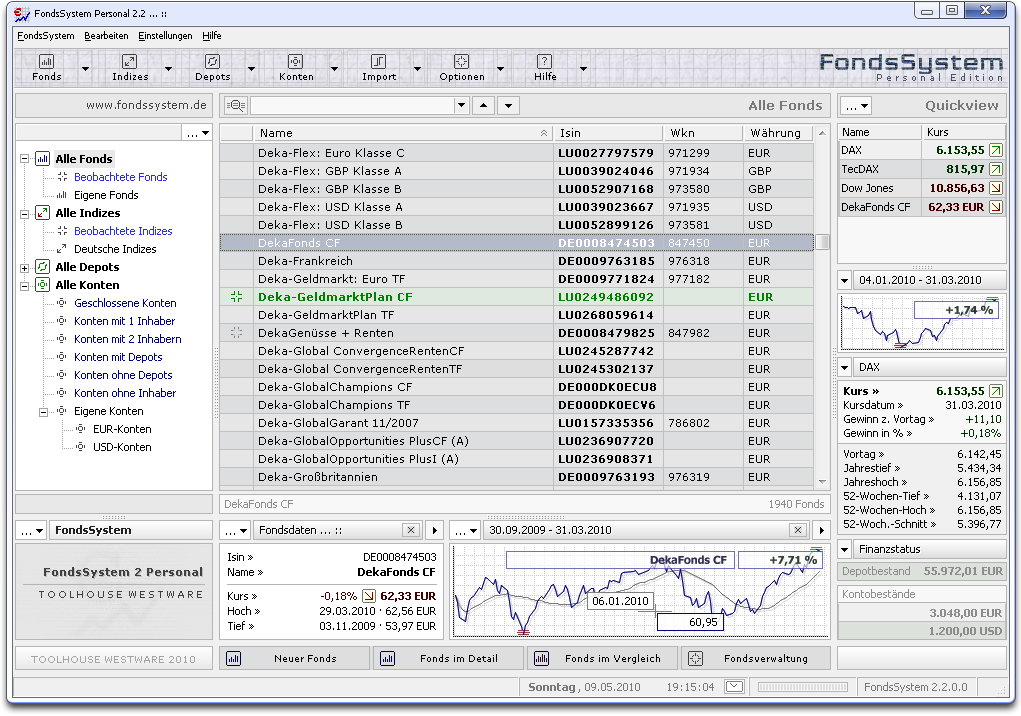Collapse the Finanzstatus section
This screenshot has width=1021, height=716.
pos(845,549)
